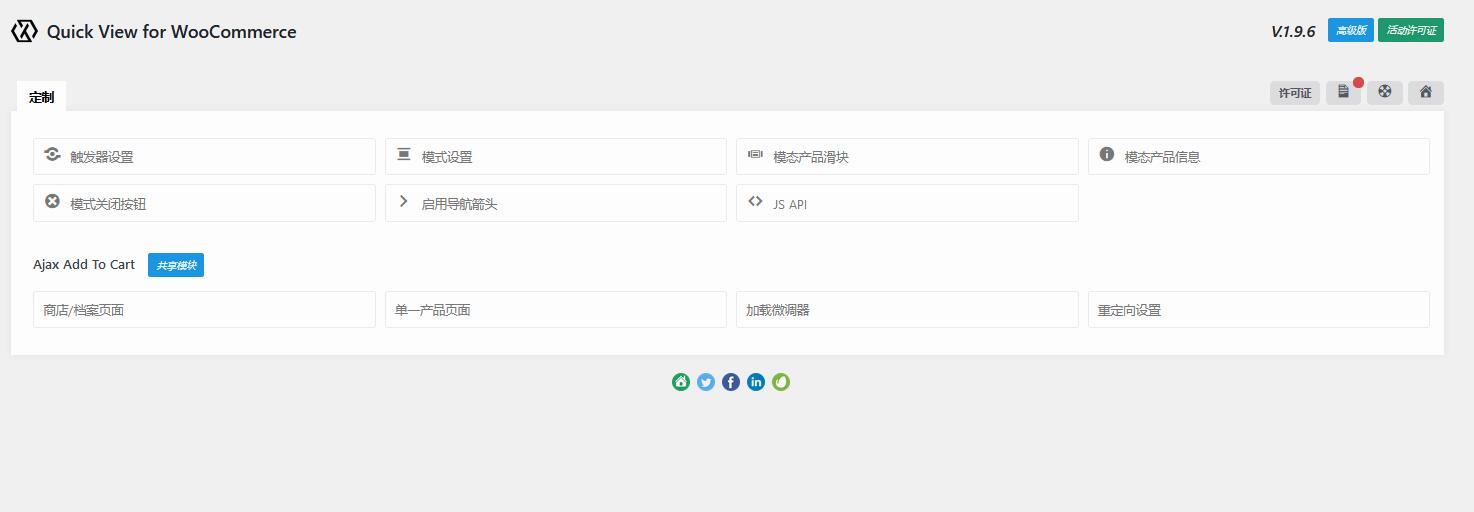This screenshot has height=512, width=1474.
Task: Click the V.1.9.6 version label
Action: coord(1293,32)
